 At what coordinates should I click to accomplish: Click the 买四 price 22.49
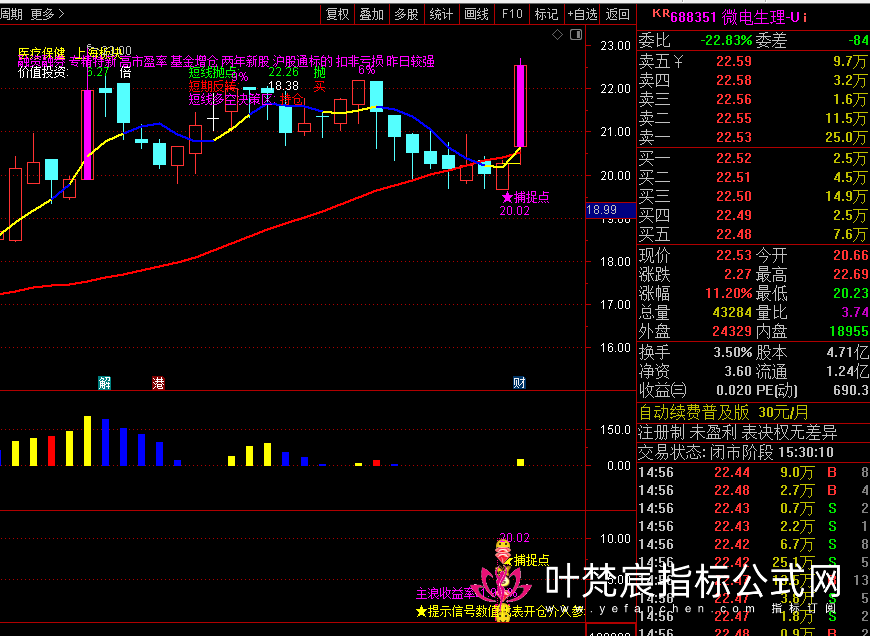[x=734, y=215]
